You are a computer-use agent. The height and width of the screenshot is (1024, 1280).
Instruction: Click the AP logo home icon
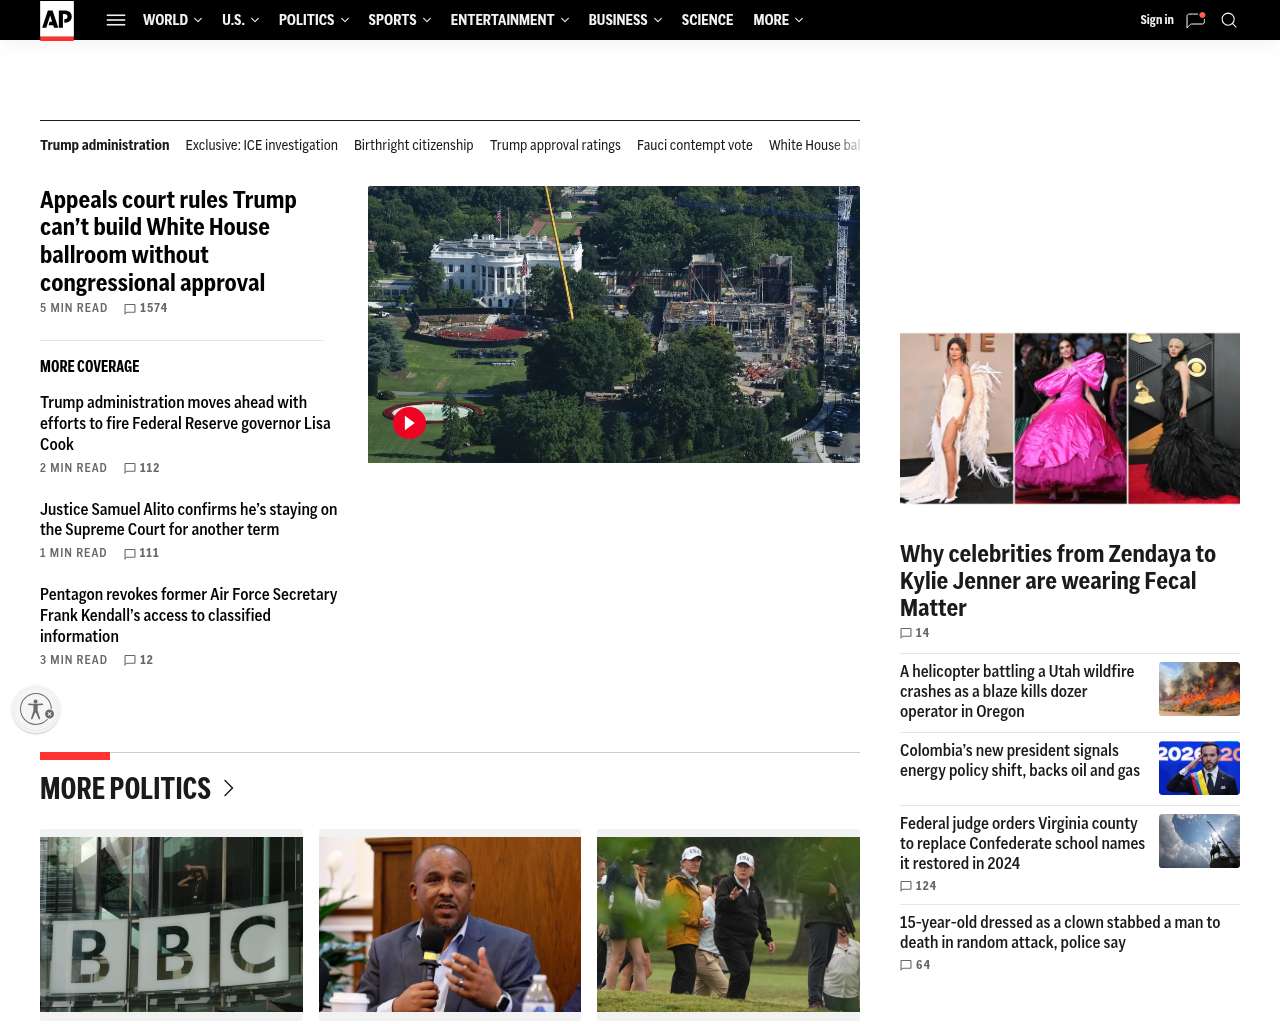click(57, 20)
